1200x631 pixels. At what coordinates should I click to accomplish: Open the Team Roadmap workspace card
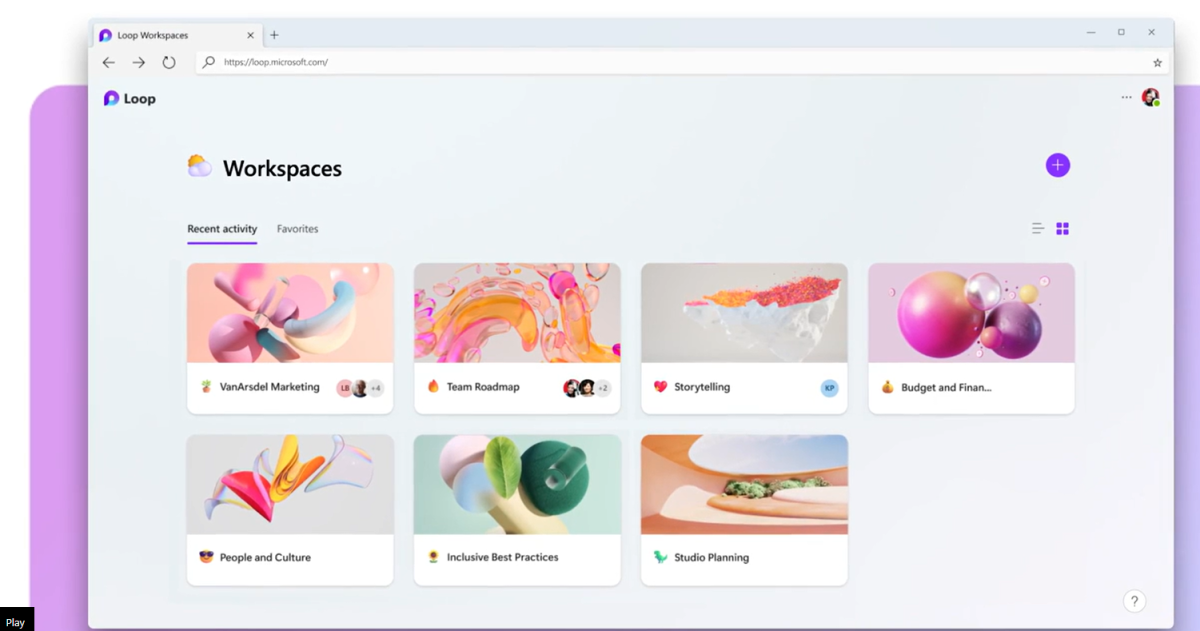pyautogui.click(x=517, y=338)
